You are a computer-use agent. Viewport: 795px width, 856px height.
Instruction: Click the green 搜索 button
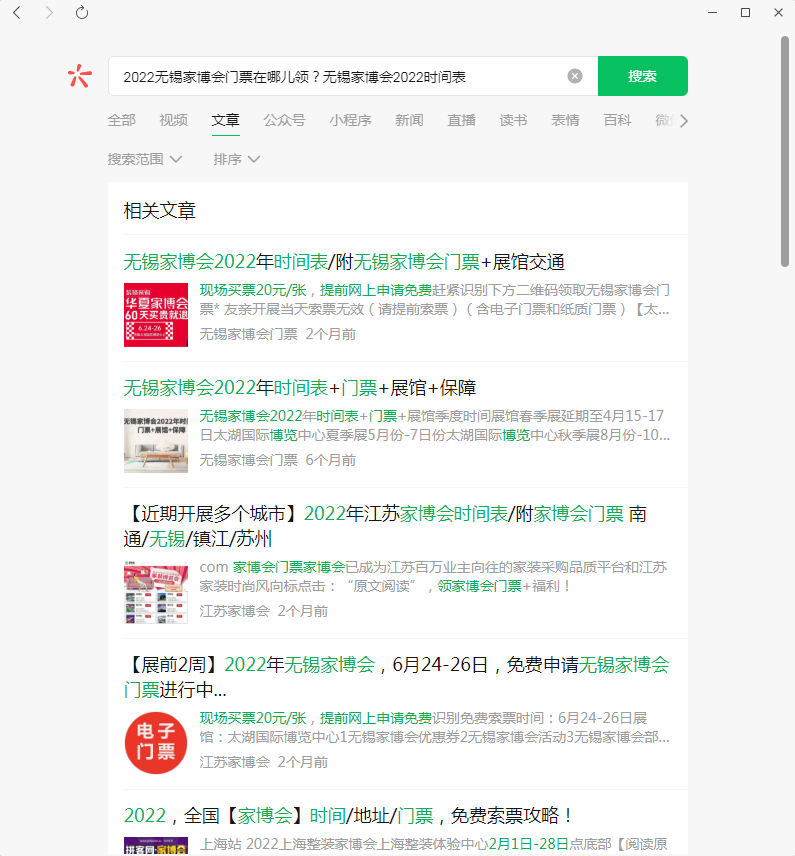[643, 76]
